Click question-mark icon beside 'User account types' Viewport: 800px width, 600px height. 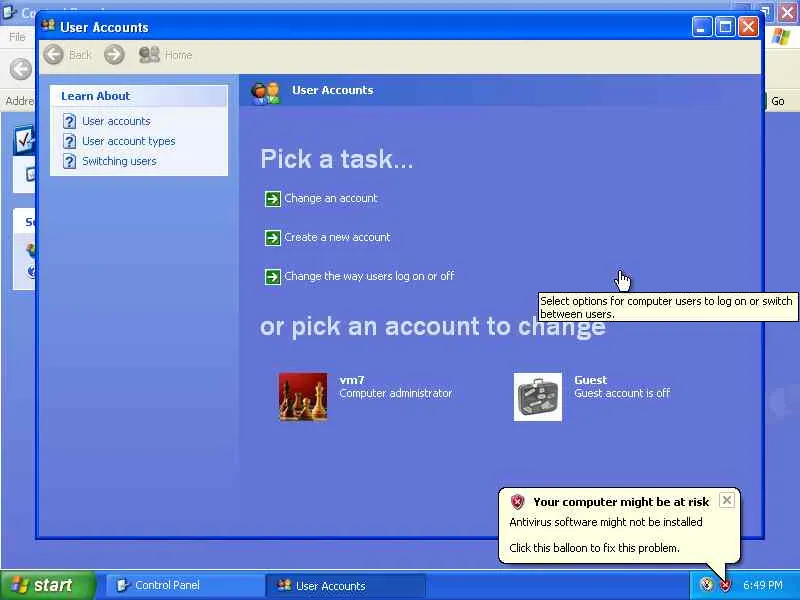pos(69,141)
